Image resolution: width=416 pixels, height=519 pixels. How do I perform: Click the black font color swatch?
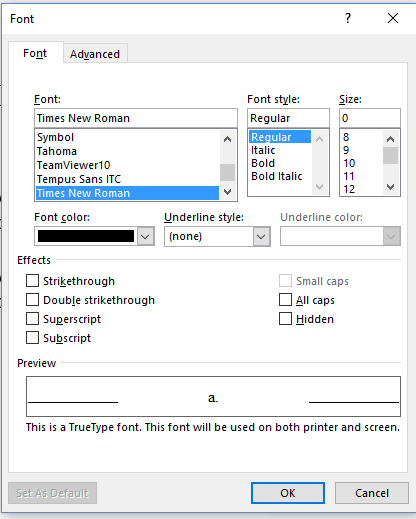point(86,236)
